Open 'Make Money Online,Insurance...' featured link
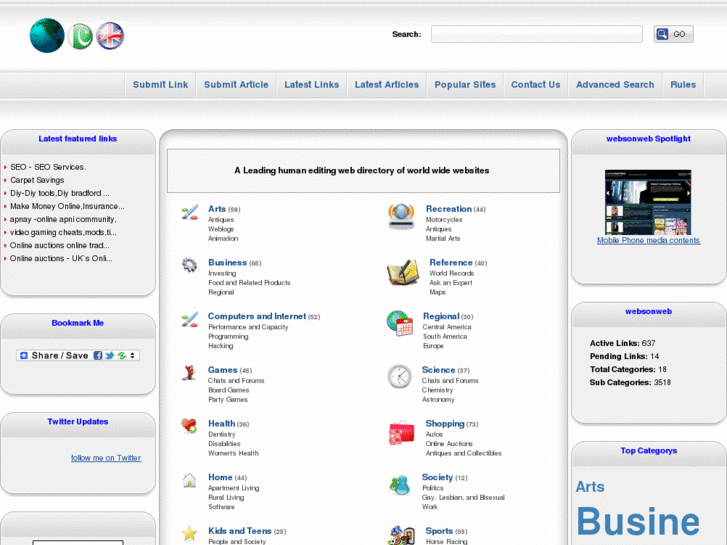Viewport: 727px width, 545px height. coord(67,206)
